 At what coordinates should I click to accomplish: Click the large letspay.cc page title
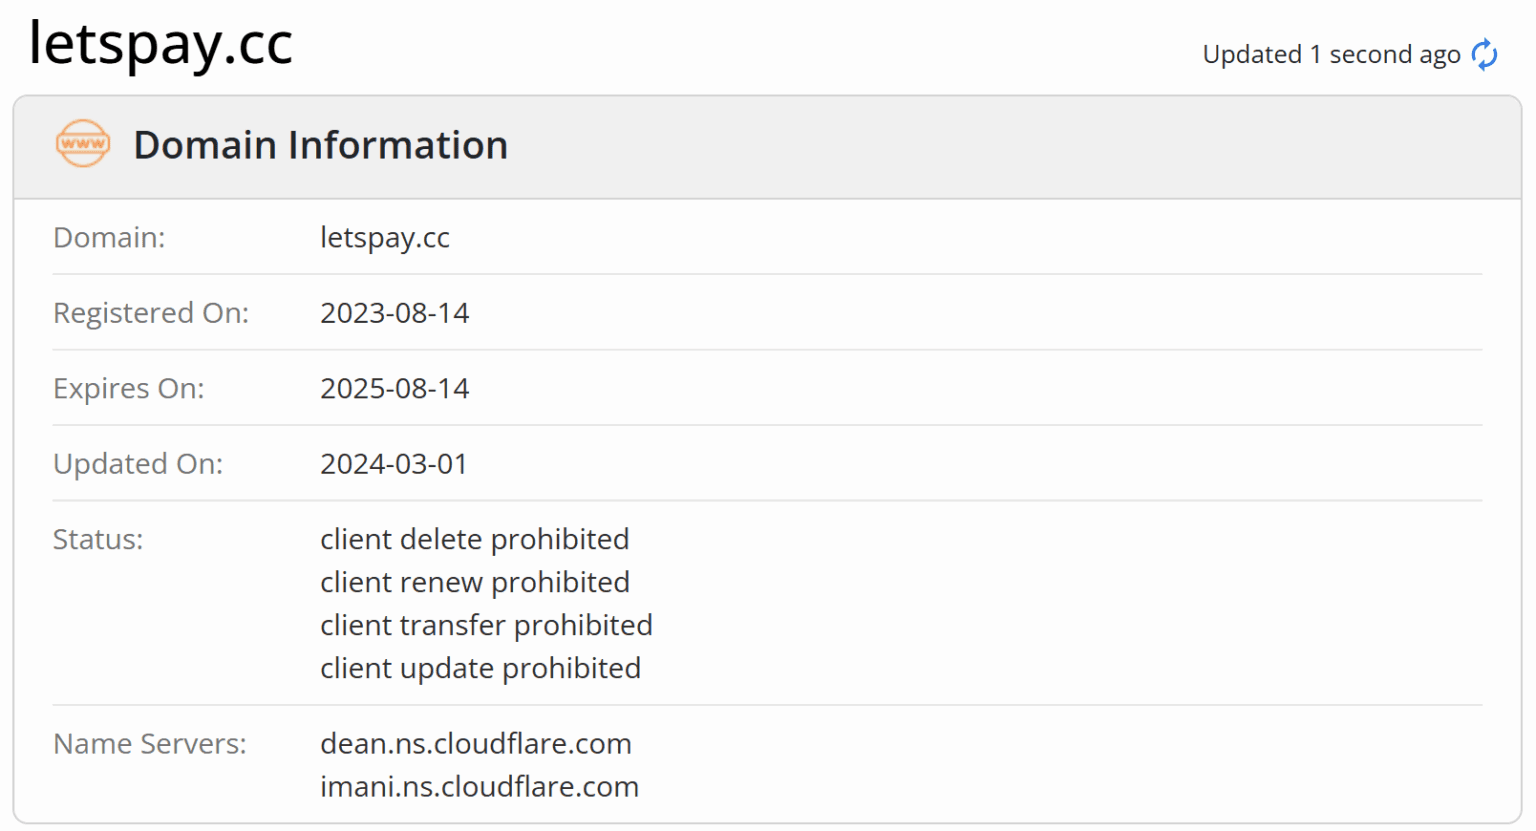pos(161,43)
